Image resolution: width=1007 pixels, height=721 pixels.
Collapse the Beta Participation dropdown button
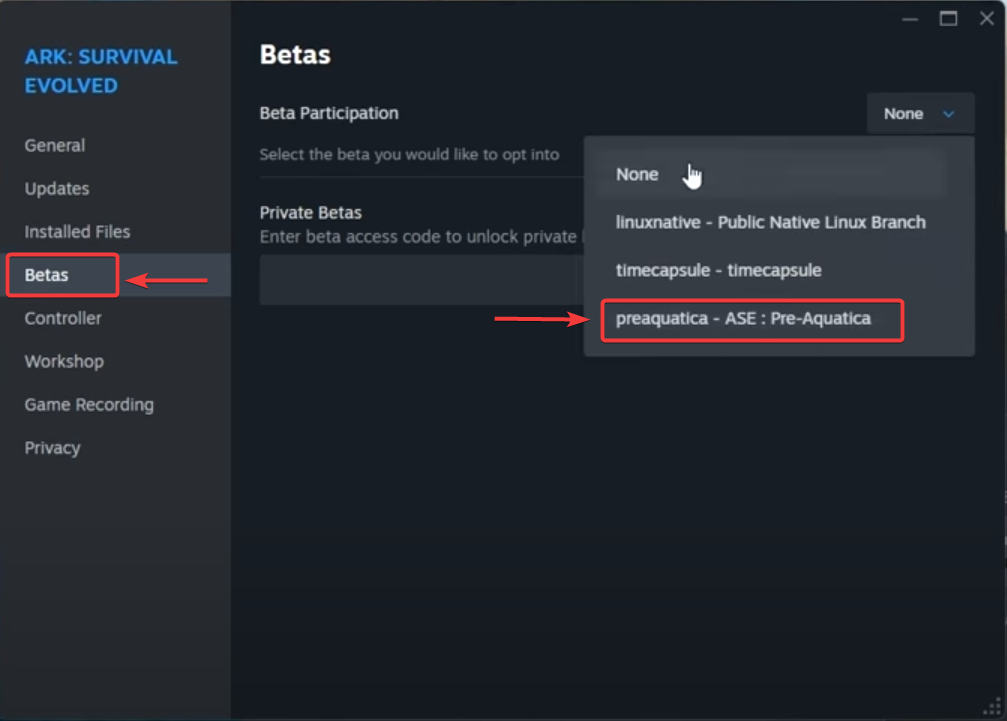coord(920,114)
